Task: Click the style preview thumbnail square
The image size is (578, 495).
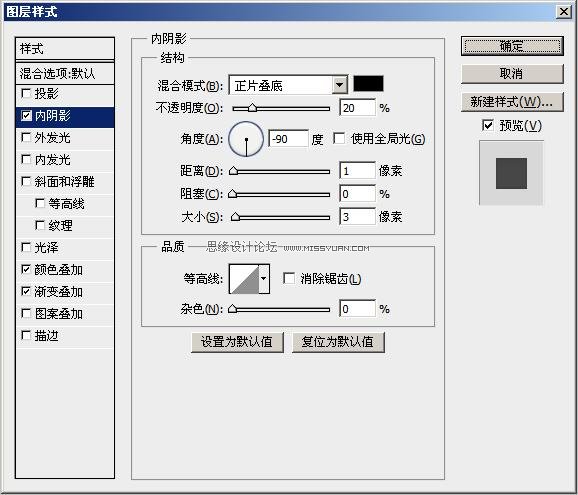Action: tap(511, 173)
